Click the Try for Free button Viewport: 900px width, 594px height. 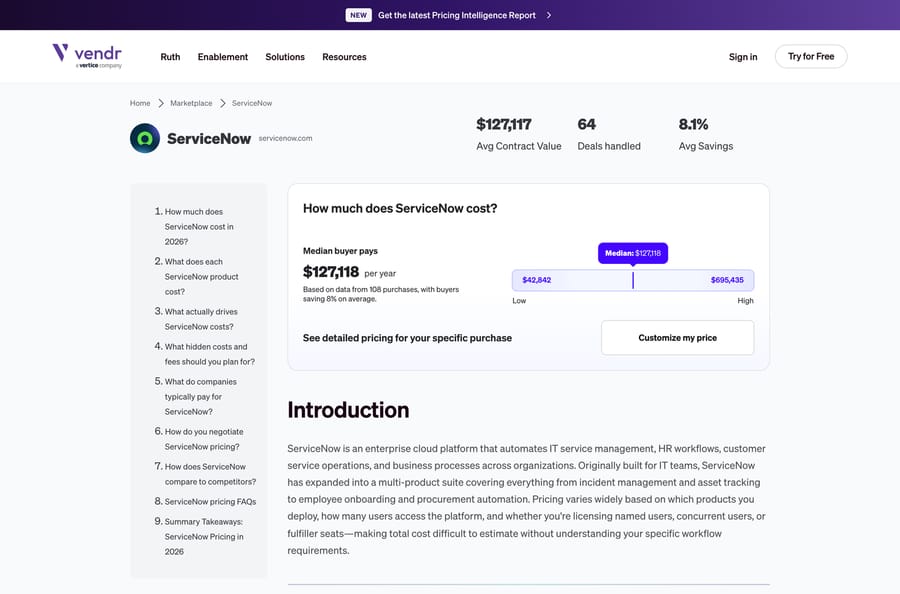[x=810, y=56]
